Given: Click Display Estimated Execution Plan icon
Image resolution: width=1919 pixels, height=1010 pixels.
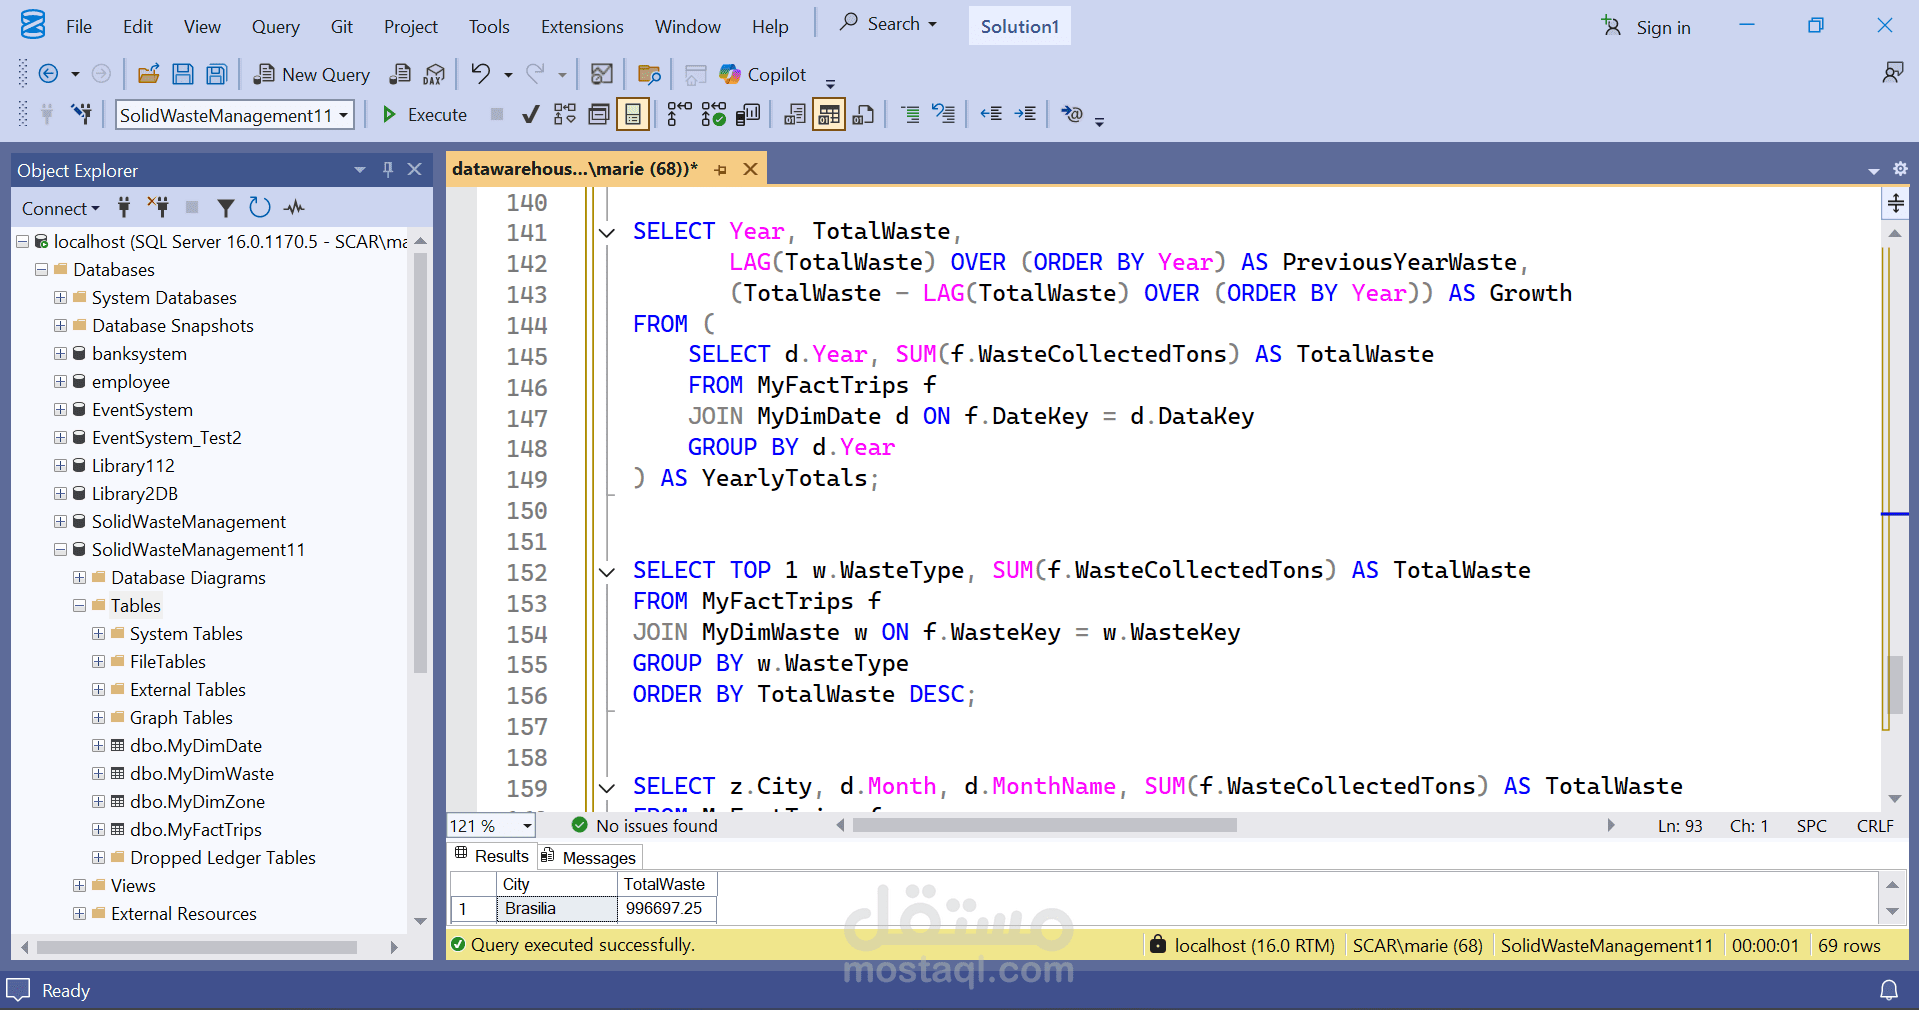Looking at the screenshot, I should coord(565,114).
